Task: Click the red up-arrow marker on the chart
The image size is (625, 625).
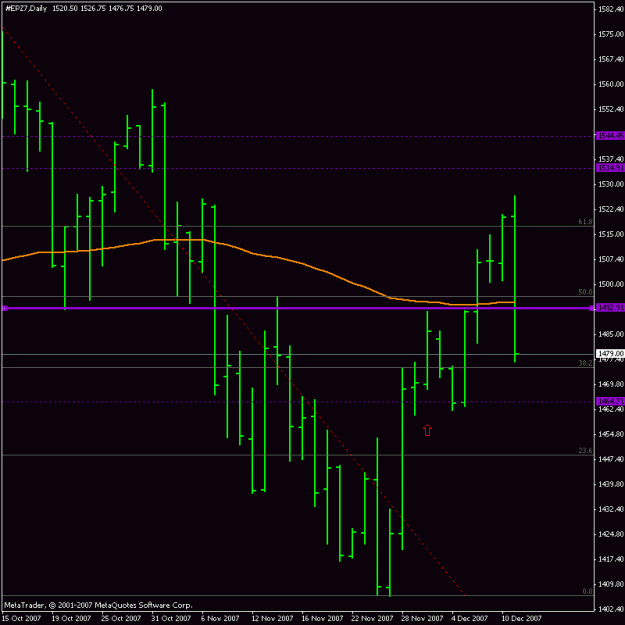Action: click(427, 430)
